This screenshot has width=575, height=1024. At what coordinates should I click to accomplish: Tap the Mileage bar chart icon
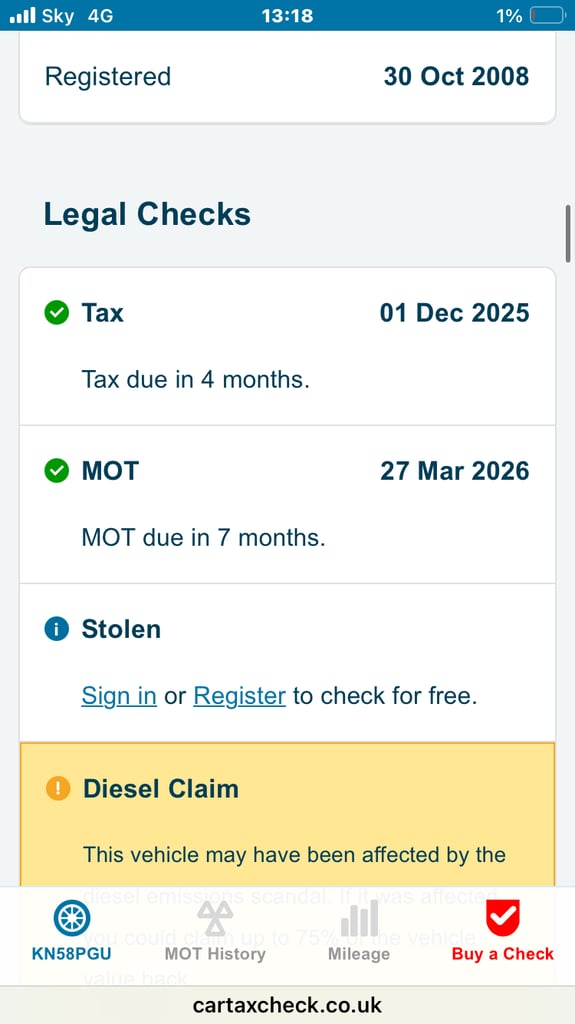pyautogui.click(x=359, y=918)
